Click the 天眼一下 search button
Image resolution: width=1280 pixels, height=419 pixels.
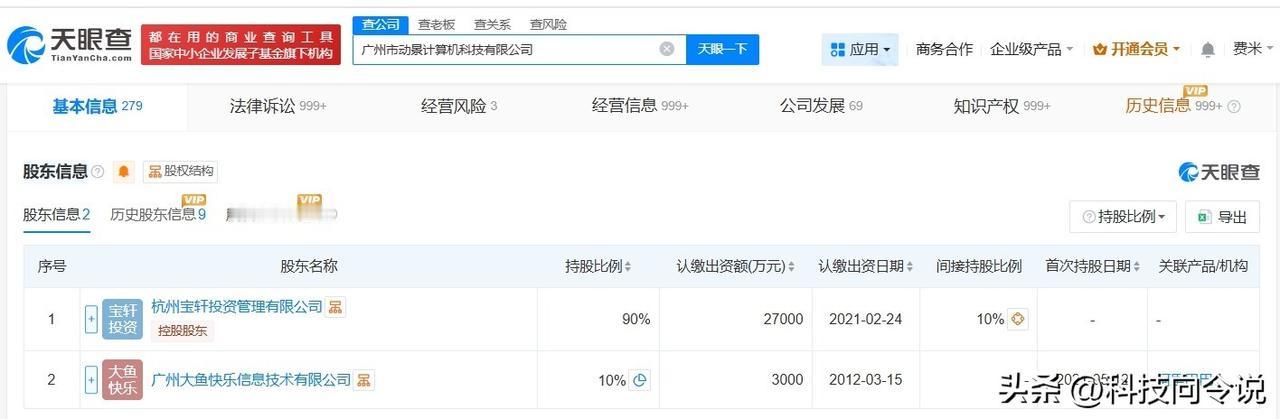(722, 49)
